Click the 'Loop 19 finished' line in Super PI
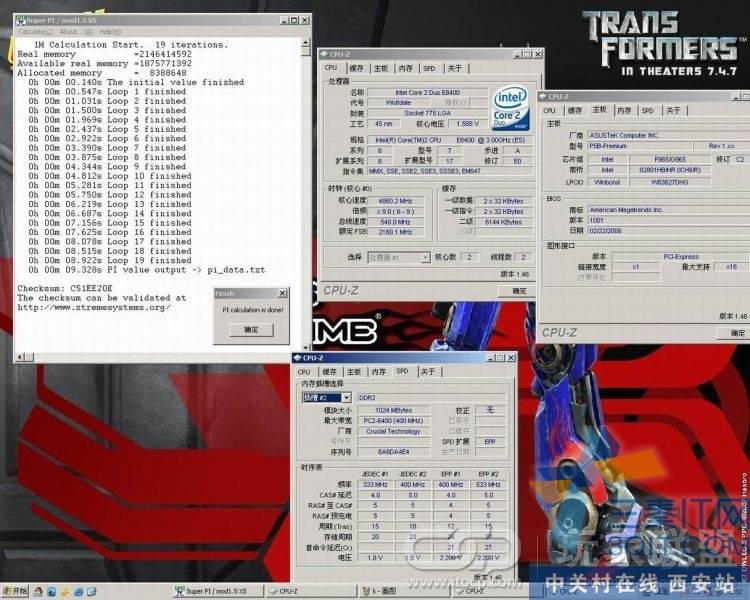The image size is (750, 600). (x=110, y=260)
